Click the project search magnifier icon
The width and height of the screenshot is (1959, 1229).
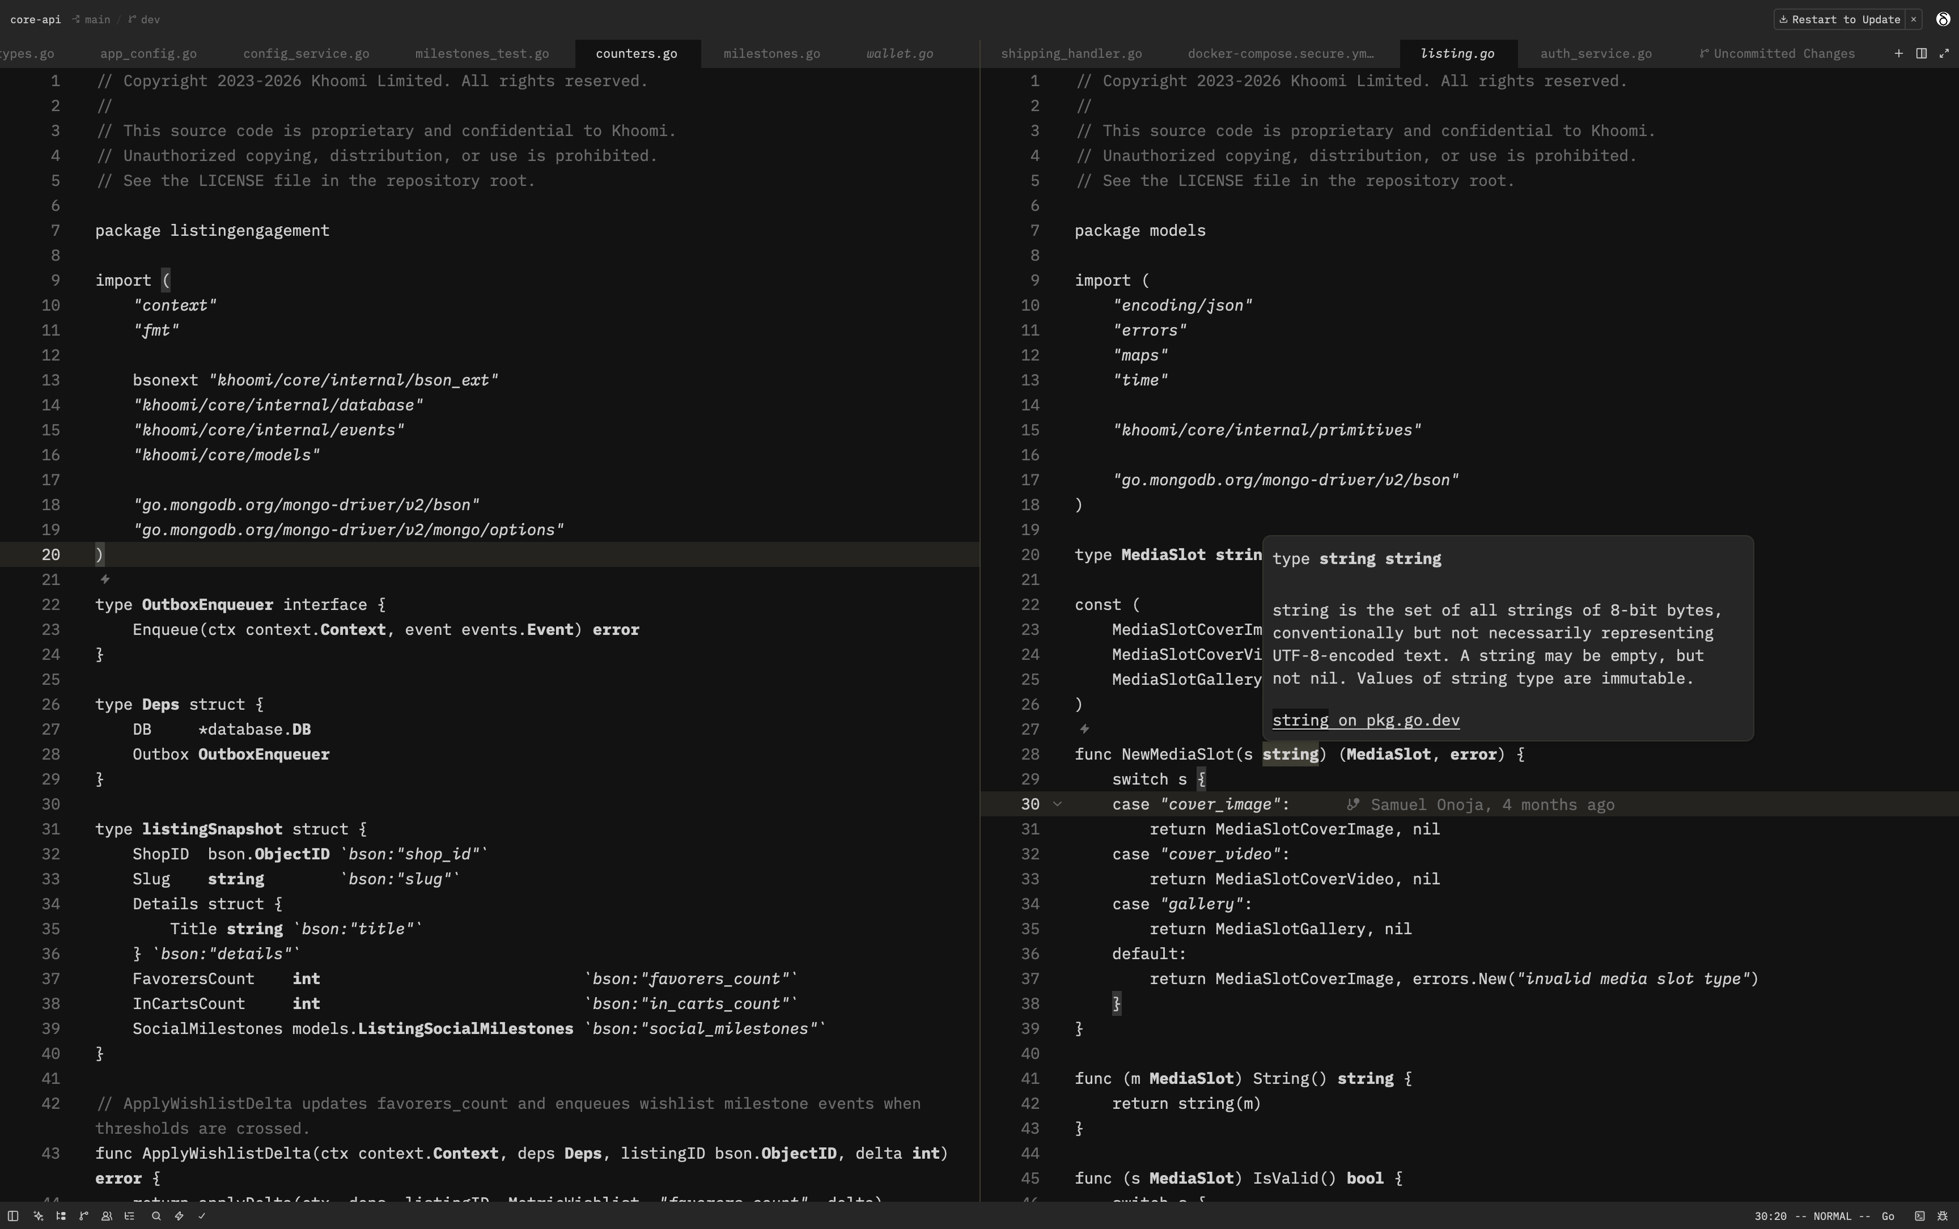tap(156, 1216)
